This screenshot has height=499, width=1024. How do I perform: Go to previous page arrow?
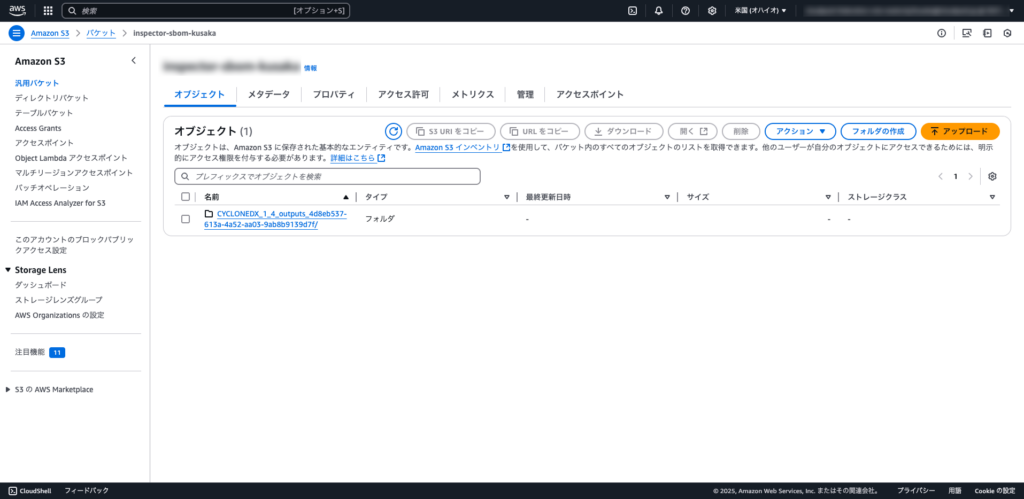point(940,176)
